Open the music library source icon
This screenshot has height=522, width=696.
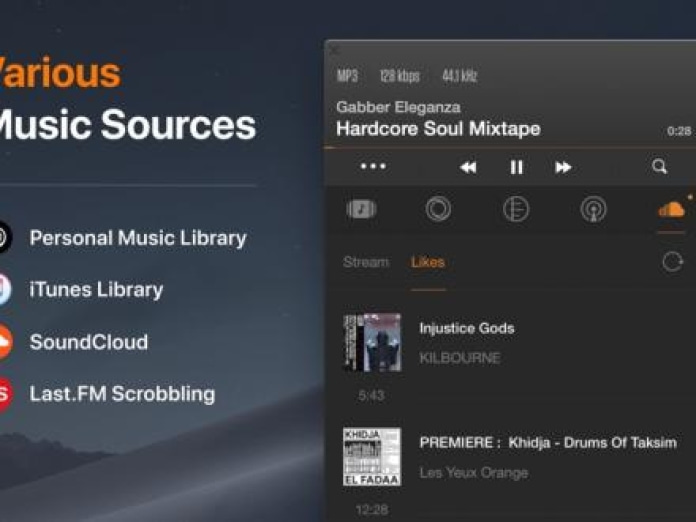[361, 209]
